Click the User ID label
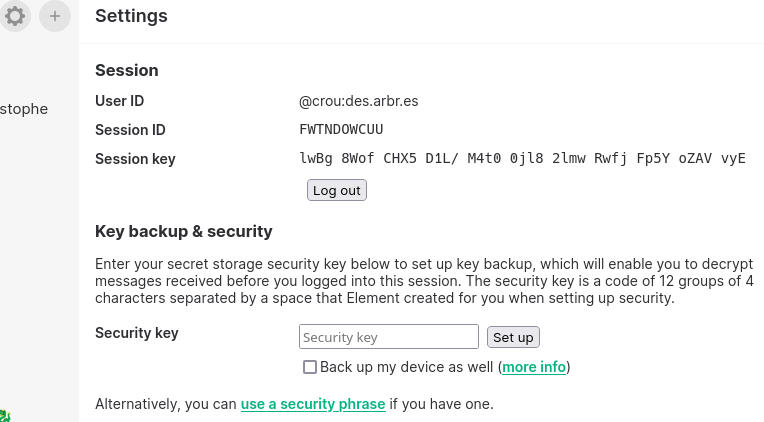The image size is (764, 422). (120, 101)
